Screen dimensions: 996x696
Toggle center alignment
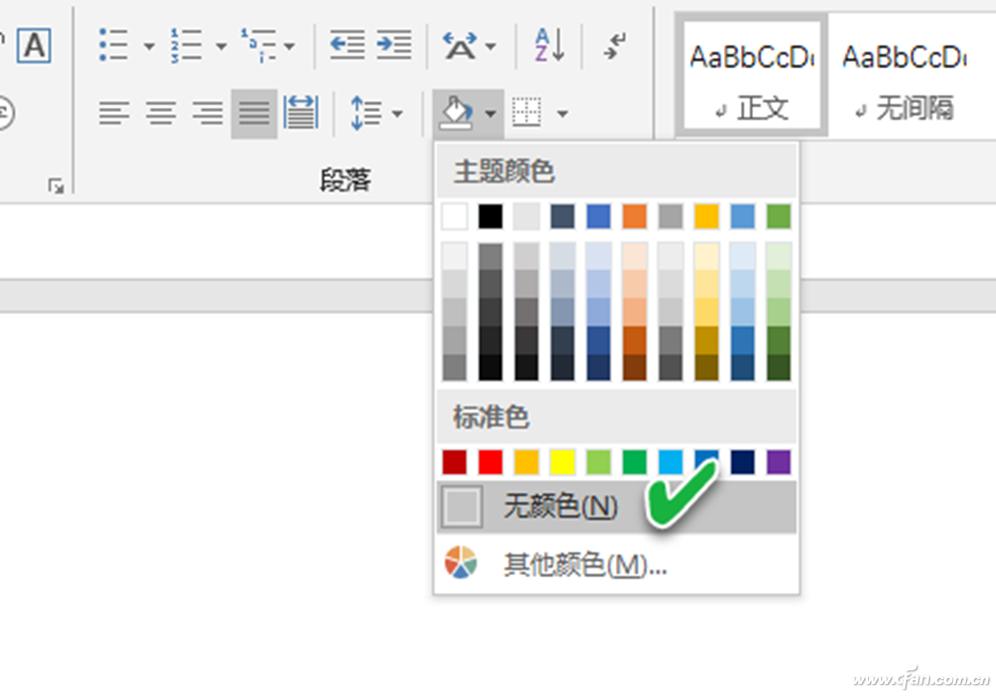pyautogui.click(x=158, y=111)
